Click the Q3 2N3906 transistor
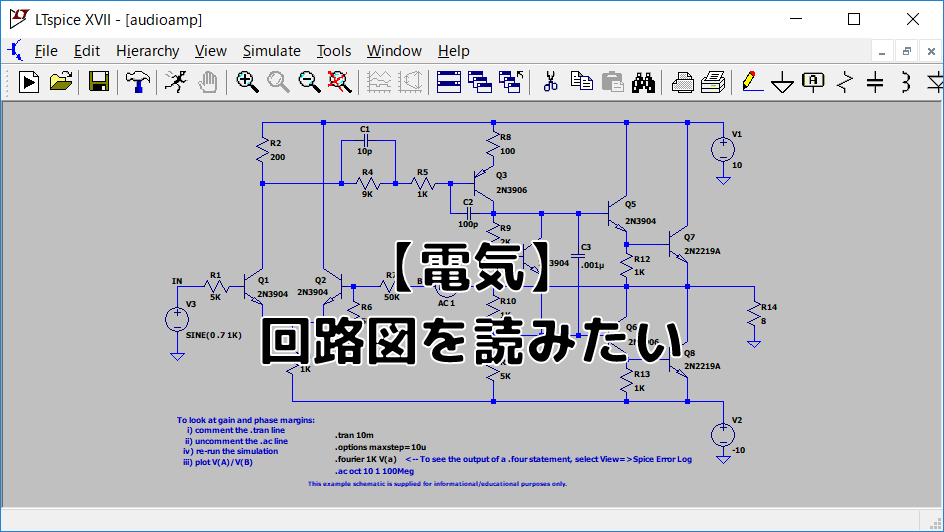This screenshot has width=944, height=532. point(483,183)
